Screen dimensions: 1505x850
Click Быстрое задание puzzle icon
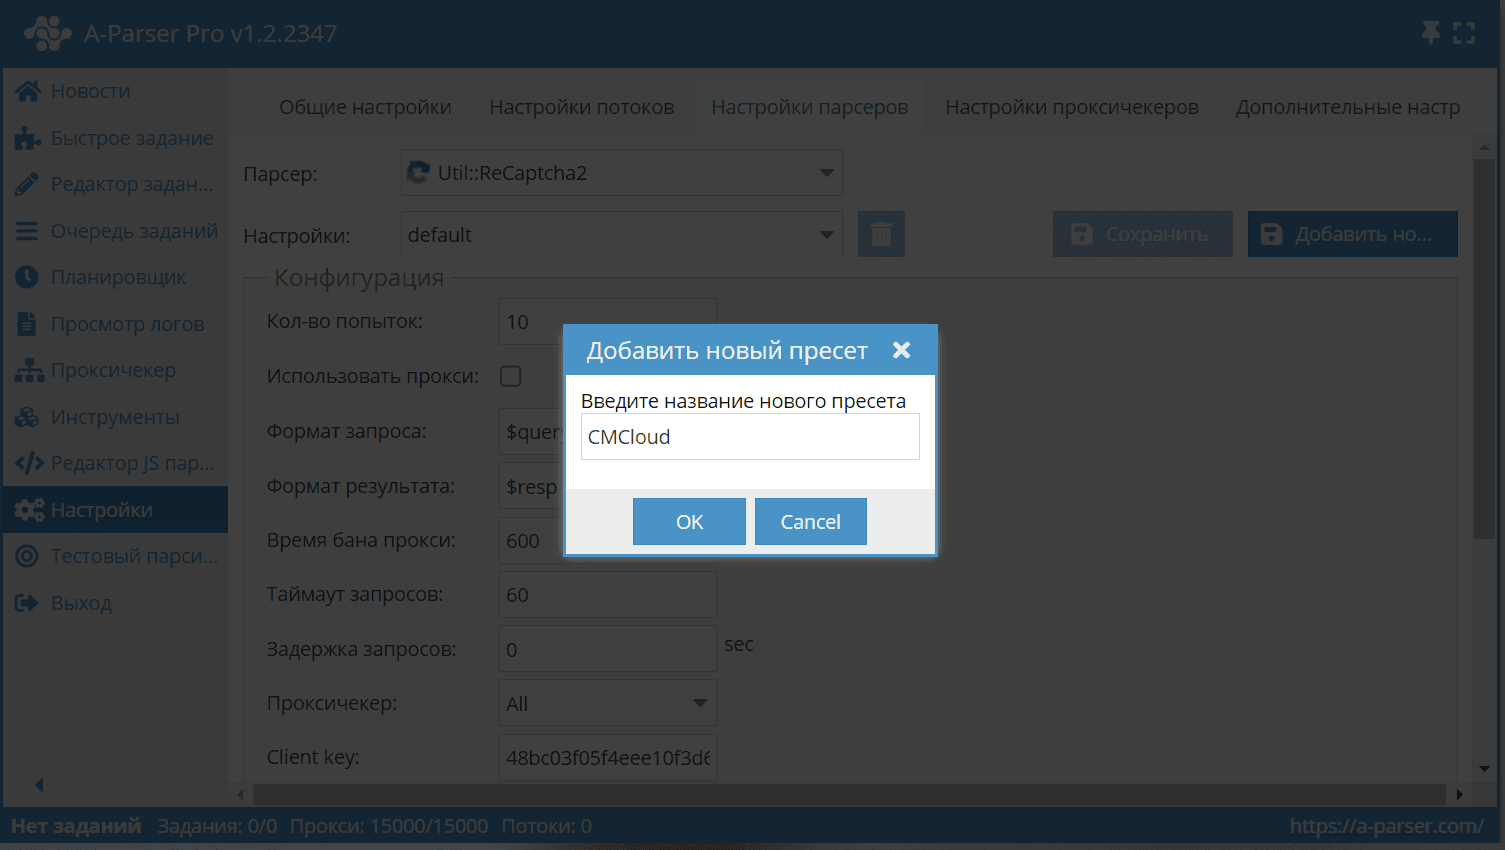(x=28, y=138)
